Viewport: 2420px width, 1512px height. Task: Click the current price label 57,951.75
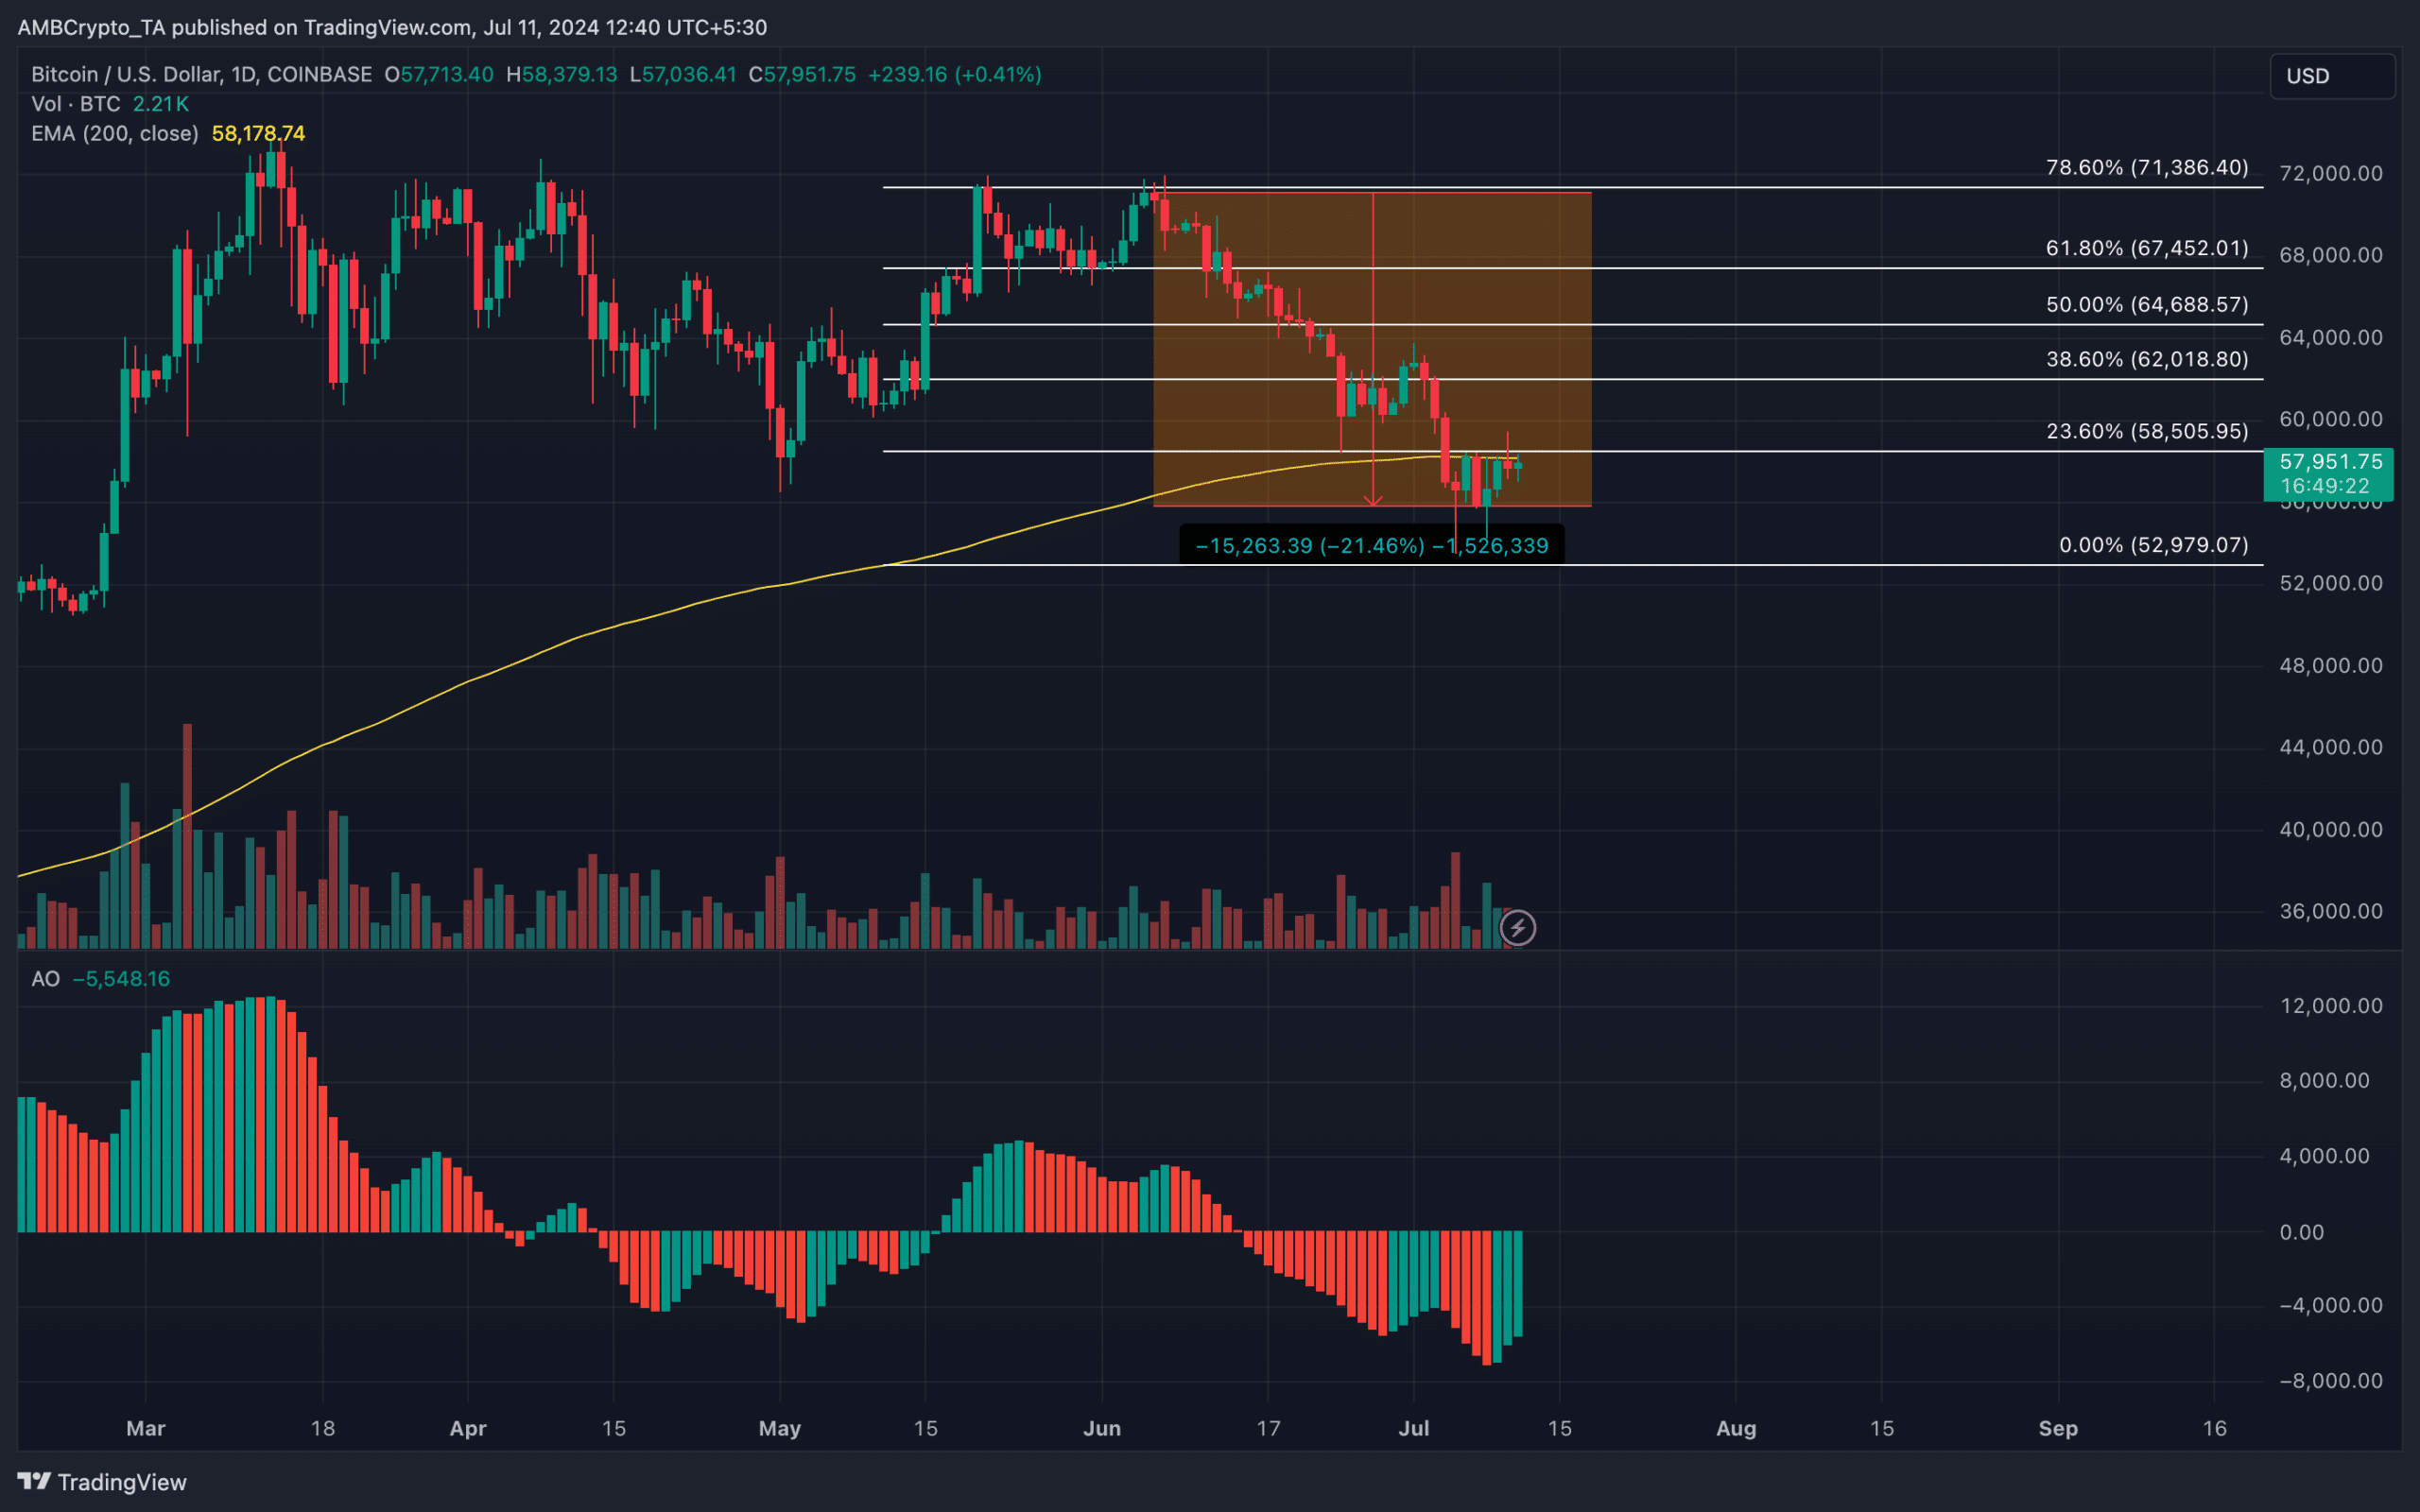(x=2328, y=474)
